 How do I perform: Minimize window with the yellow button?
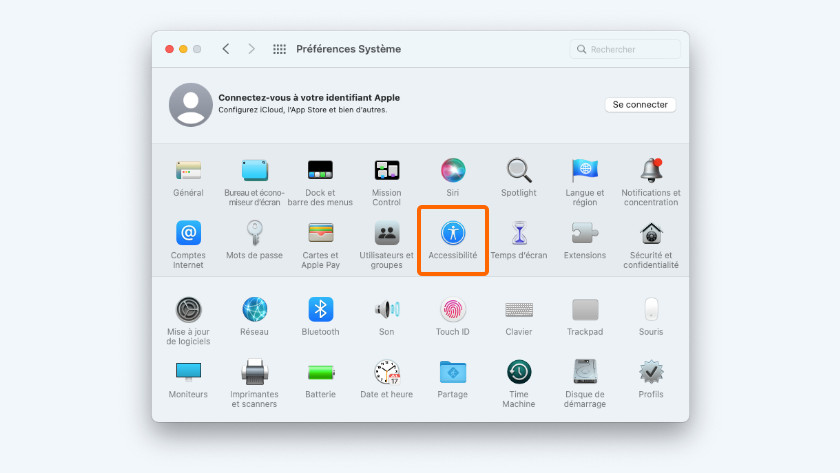pyautogui.click(x=183, y=49)
